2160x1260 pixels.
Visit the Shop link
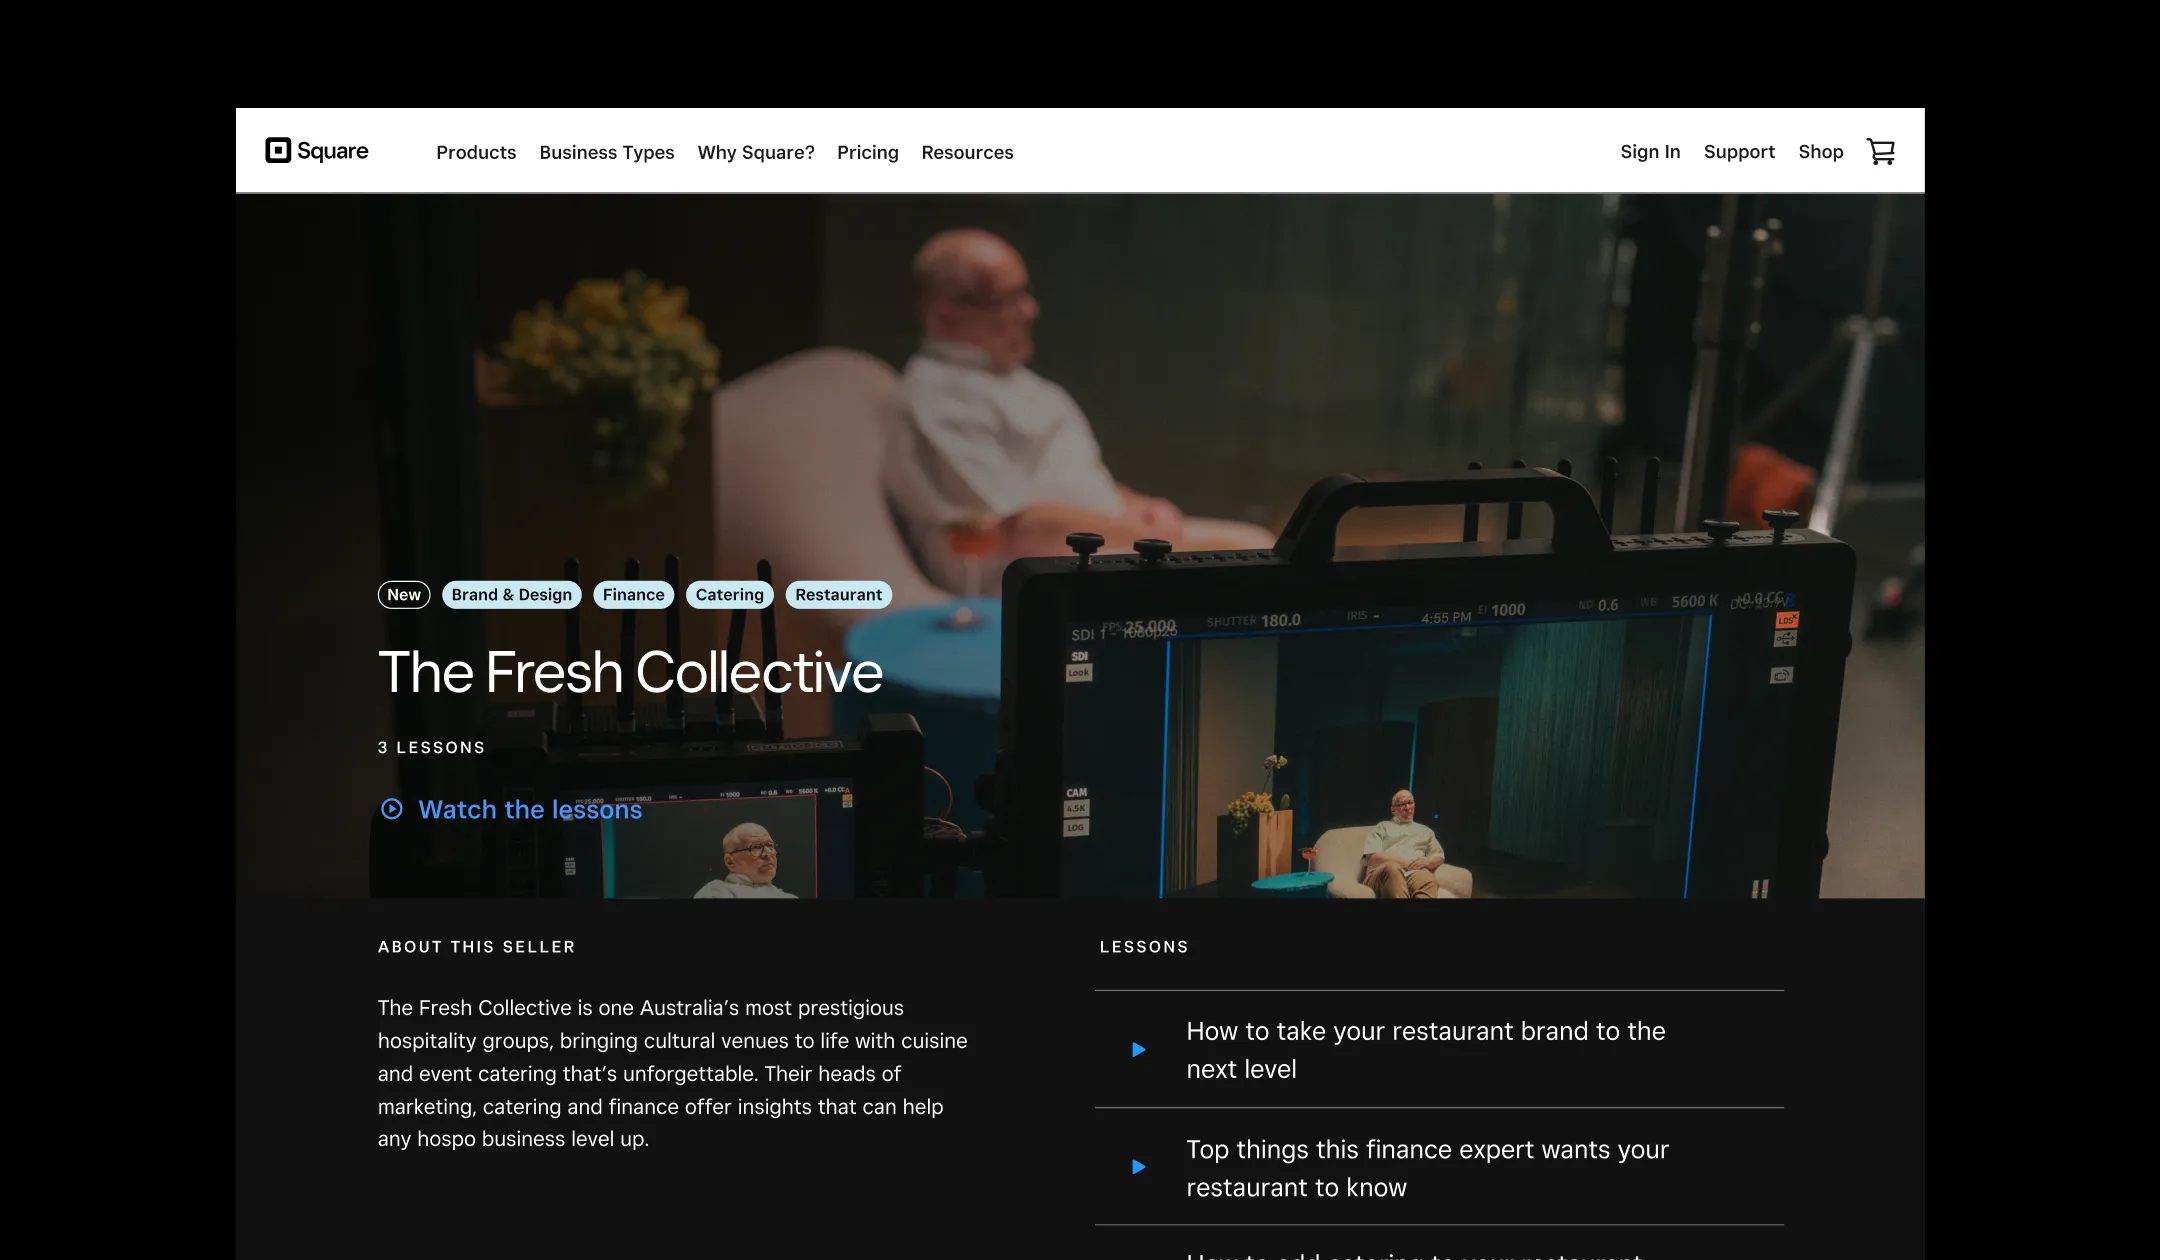click(x=1820, y=152)
